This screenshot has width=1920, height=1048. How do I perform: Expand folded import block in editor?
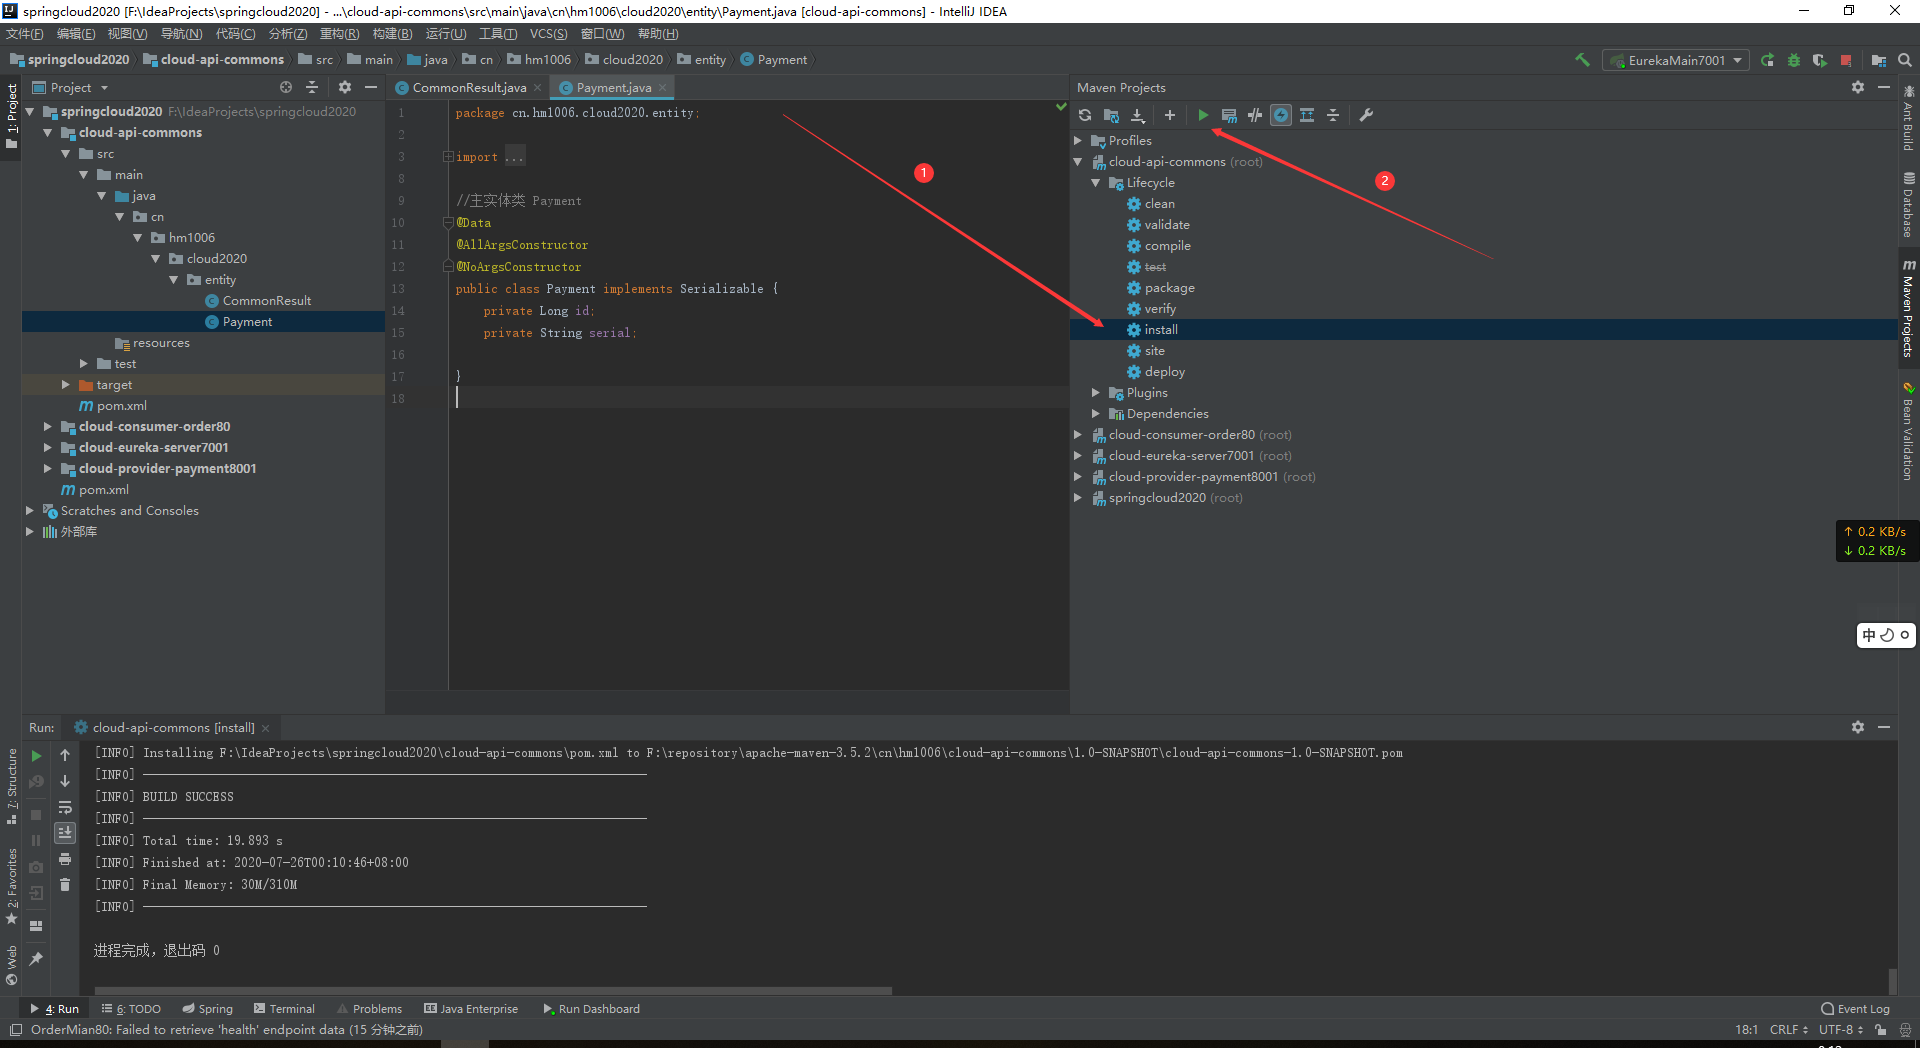point(449,157)
